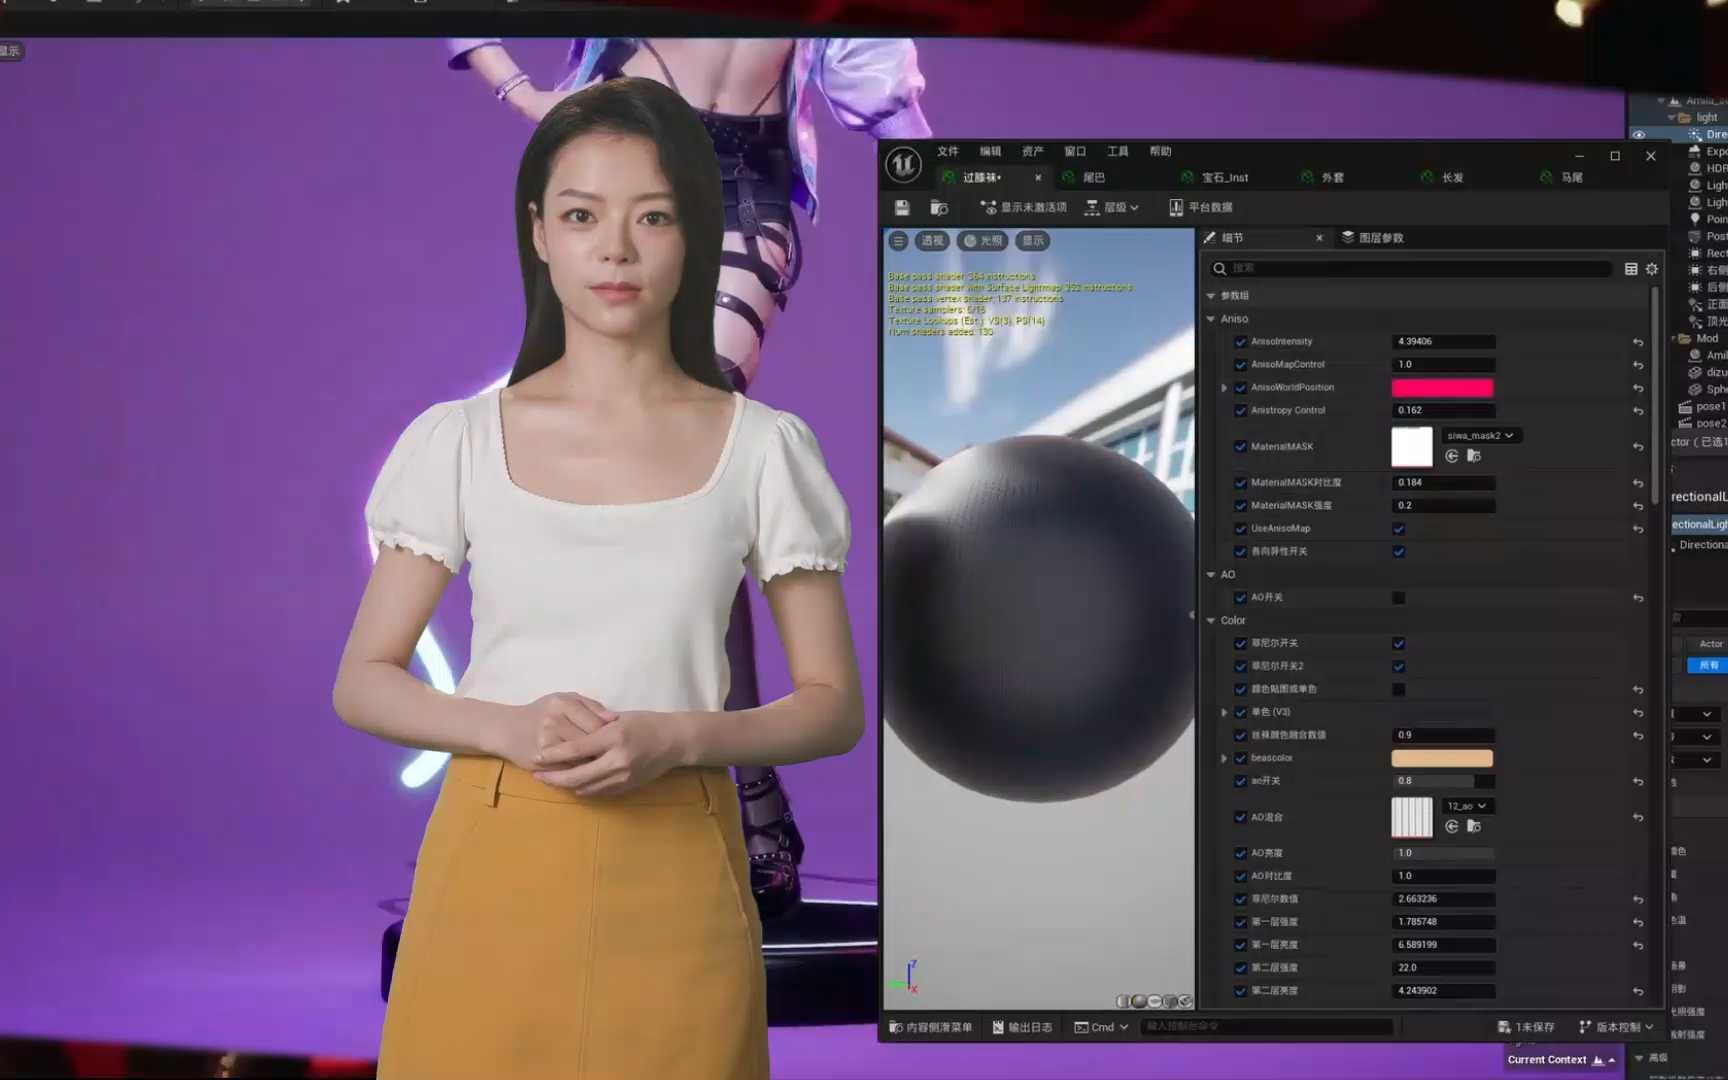
Task: Click the preview shape icons in viewport corner
Action: tap(1154, 1001)
